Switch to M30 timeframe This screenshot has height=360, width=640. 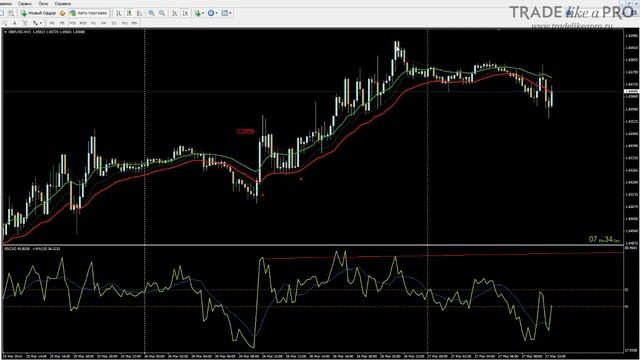(83, 23)
